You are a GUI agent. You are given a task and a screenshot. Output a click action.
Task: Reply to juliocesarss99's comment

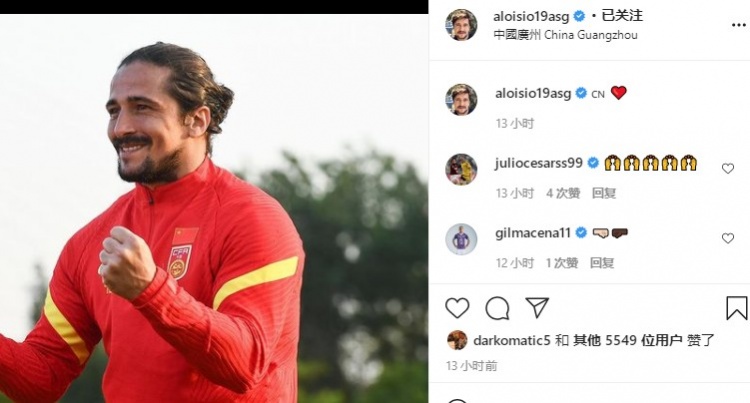pyautogui.click(x=604, y=193)
